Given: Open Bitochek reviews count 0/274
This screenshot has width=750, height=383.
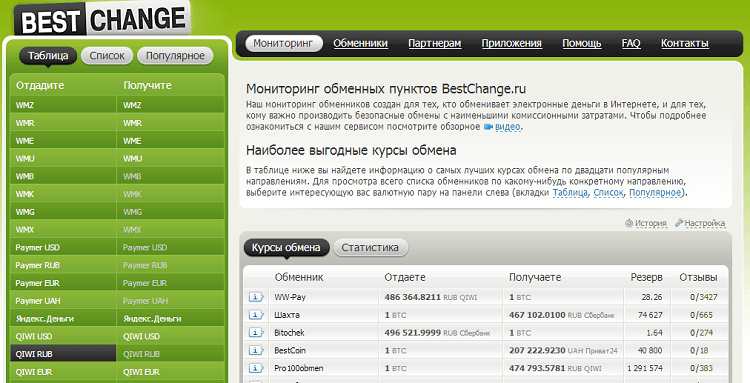Looking at the screenshot, I should (701, 332).
